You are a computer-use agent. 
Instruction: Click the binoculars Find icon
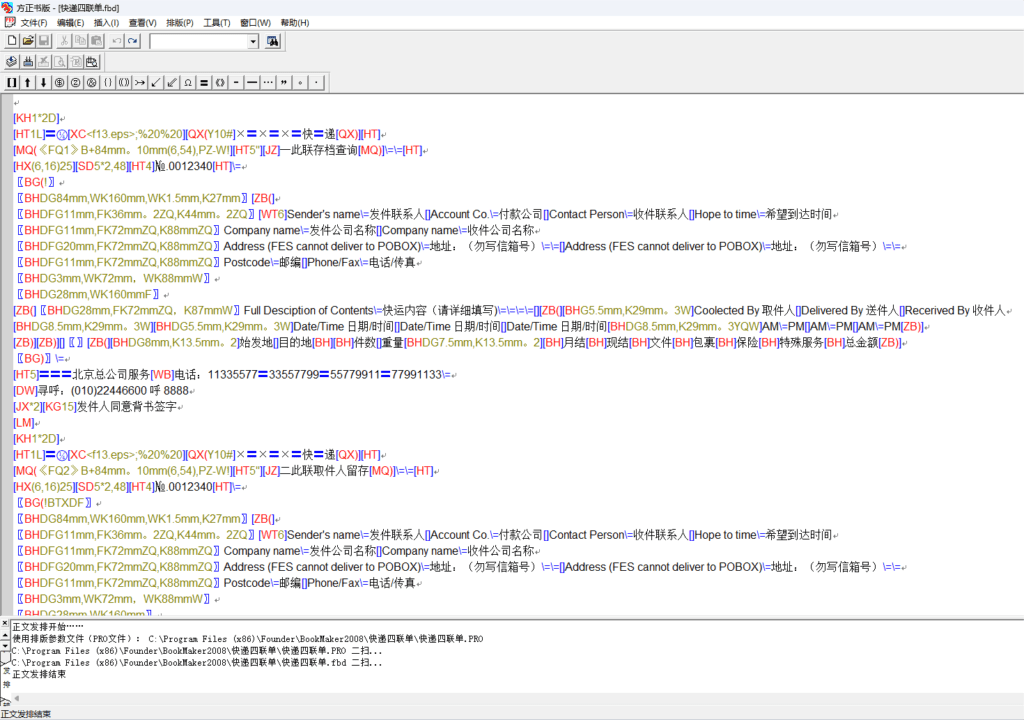tap(272, 41)
